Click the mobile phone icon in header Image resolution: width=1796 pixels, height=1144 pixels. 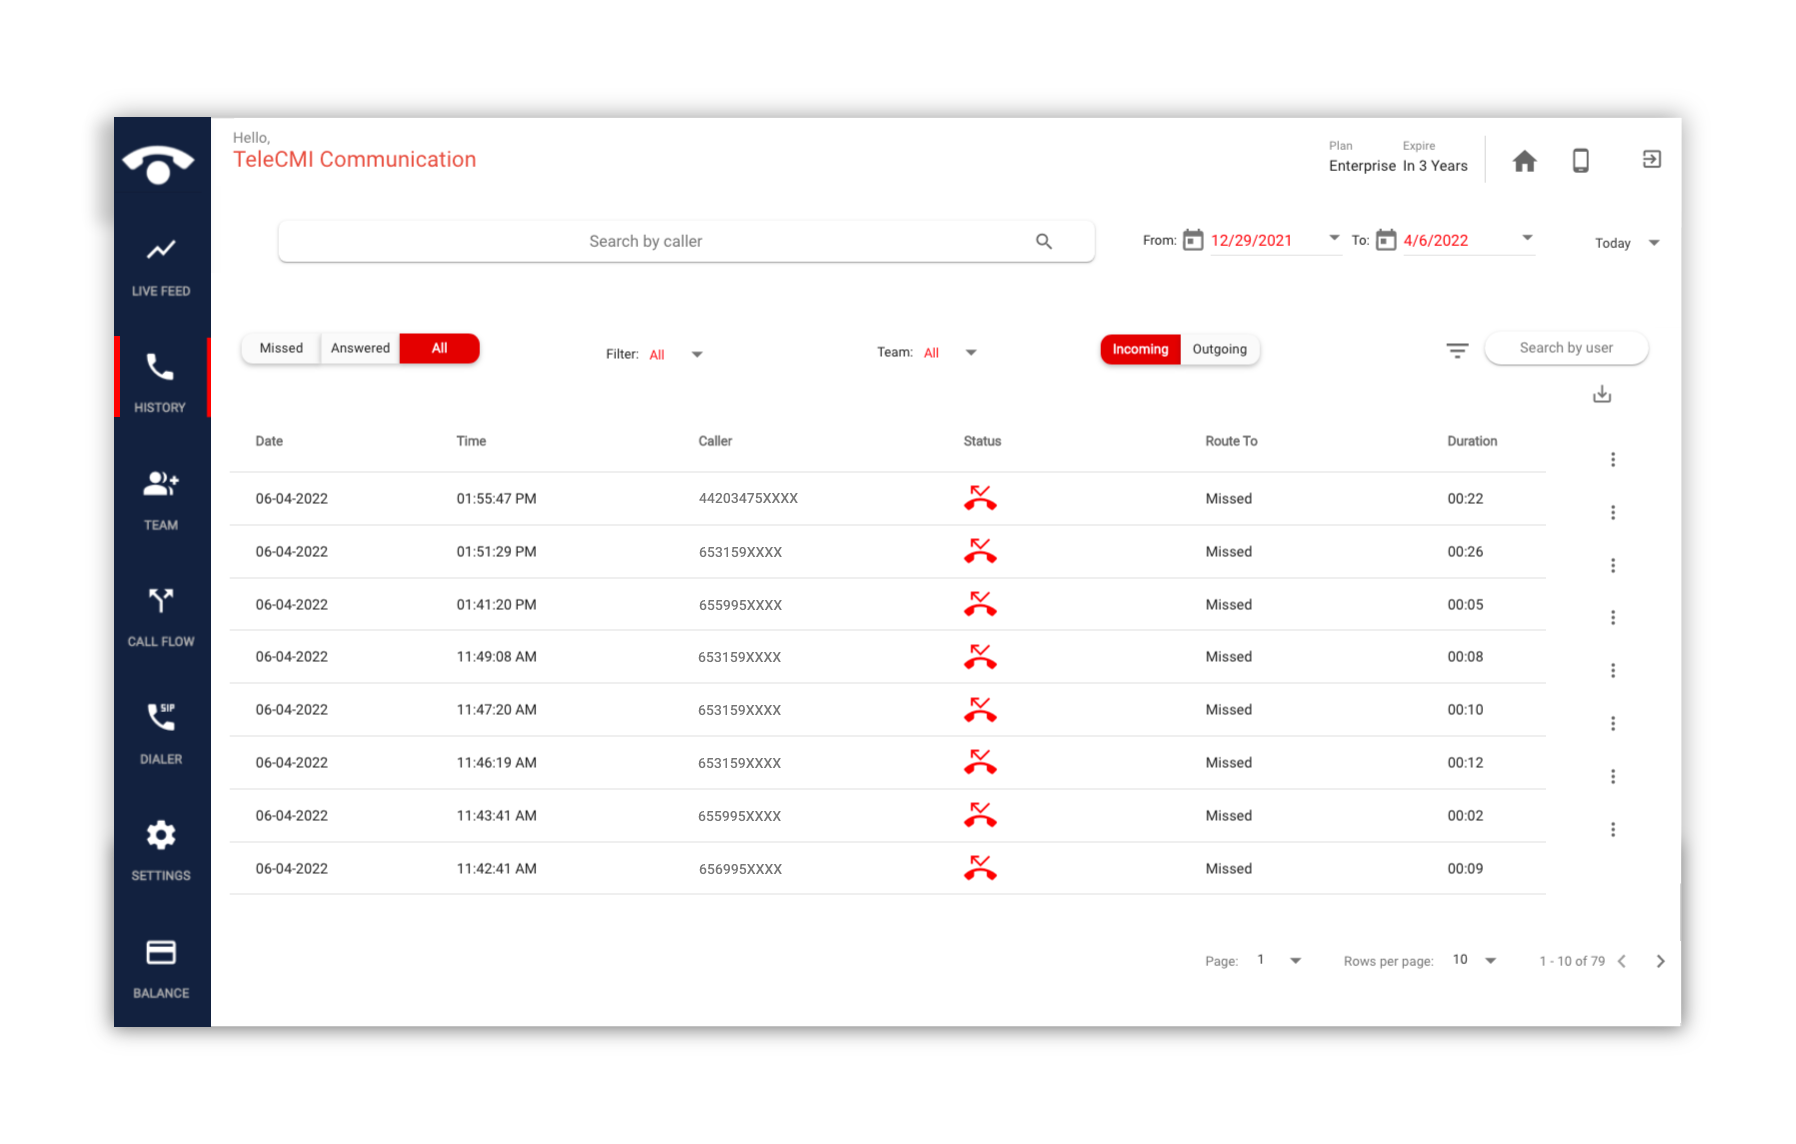click(x=1580, y=161)
